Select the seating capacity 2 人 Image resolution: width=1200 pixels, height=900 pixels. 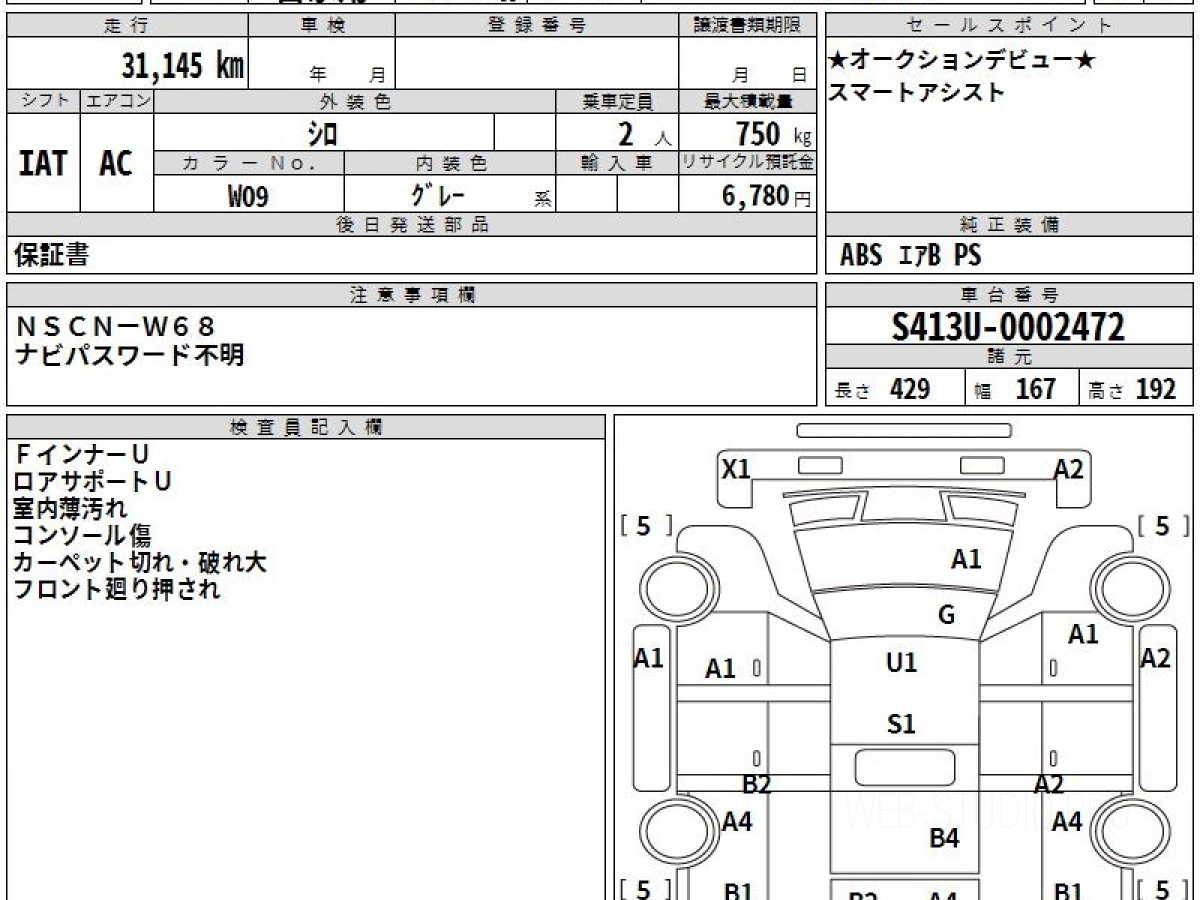point(644,133)
